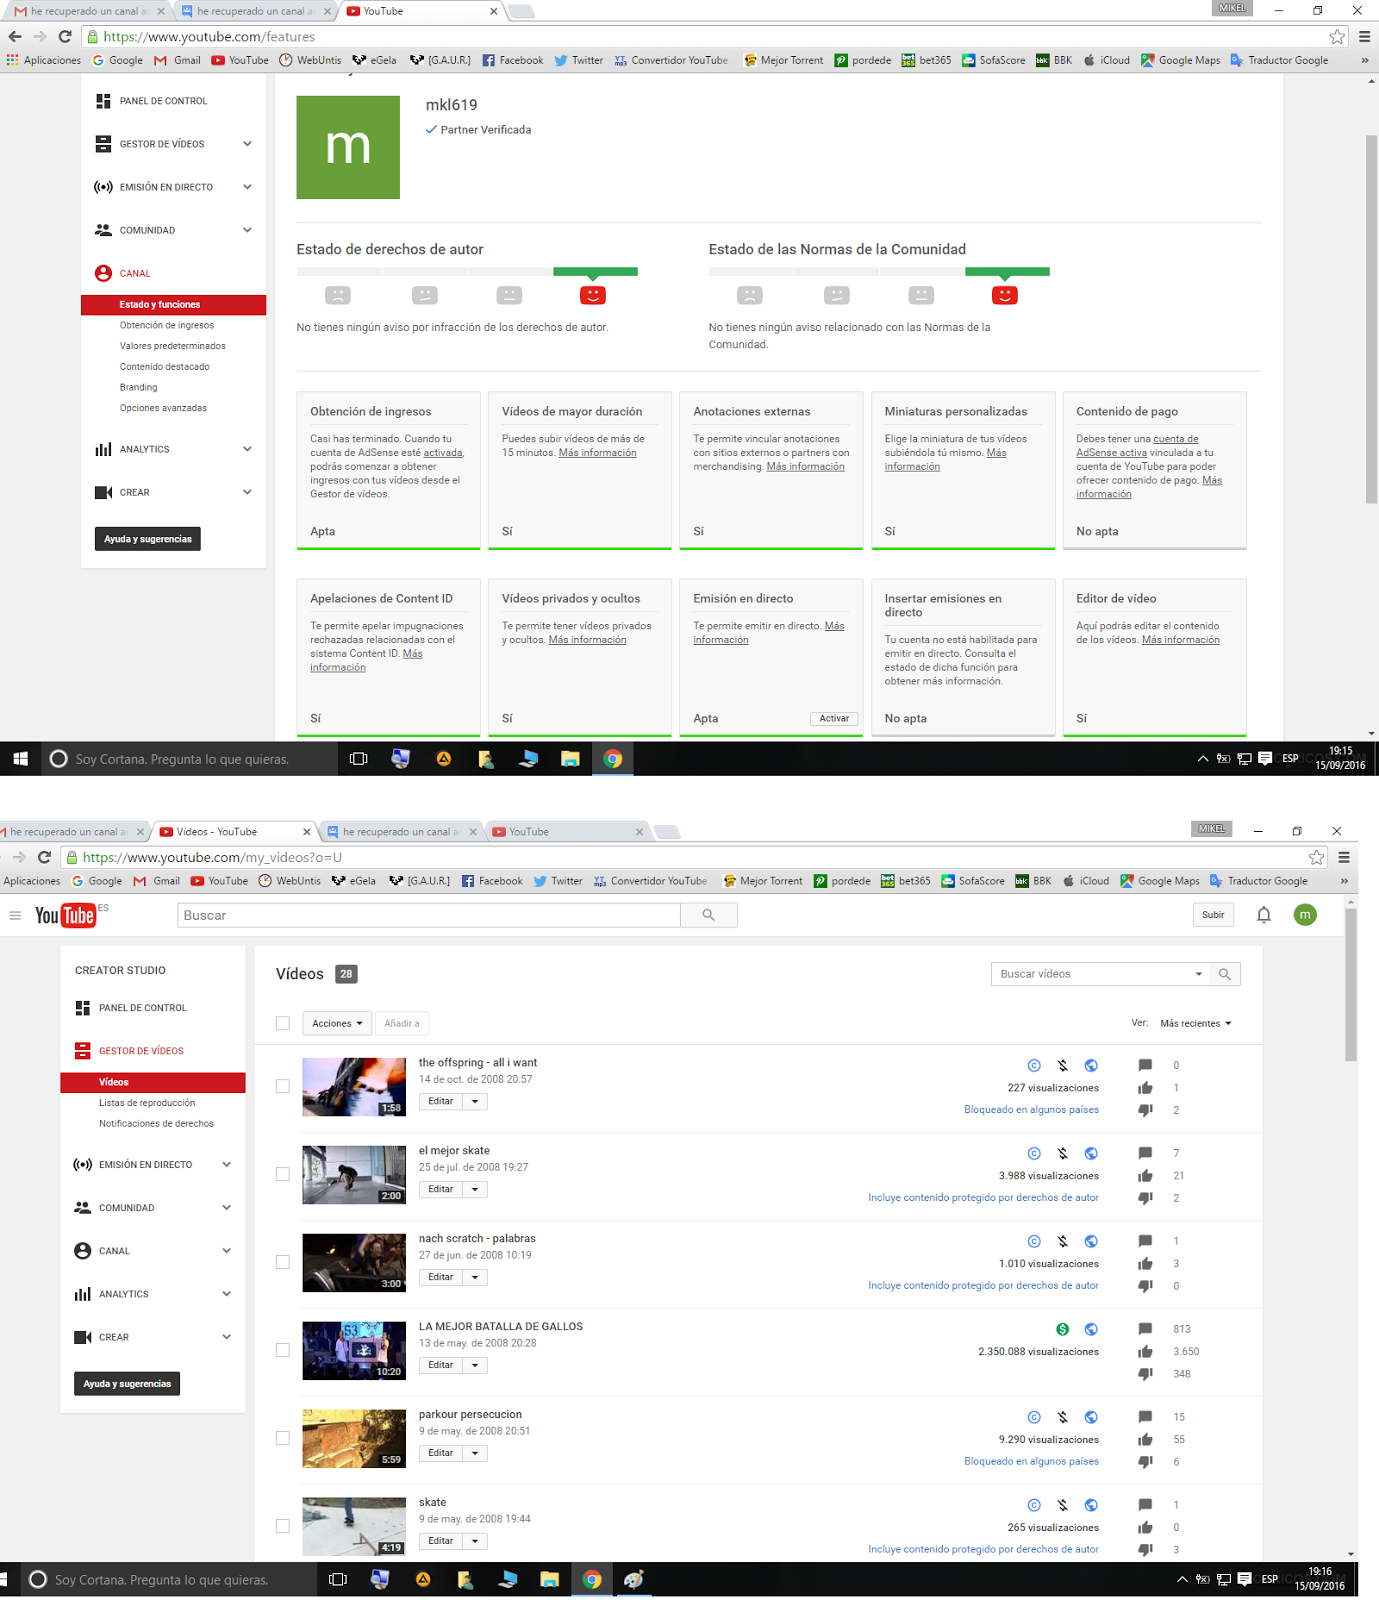Click Crear camera icon in features window
The image size is (1379, 1600).
103,492
